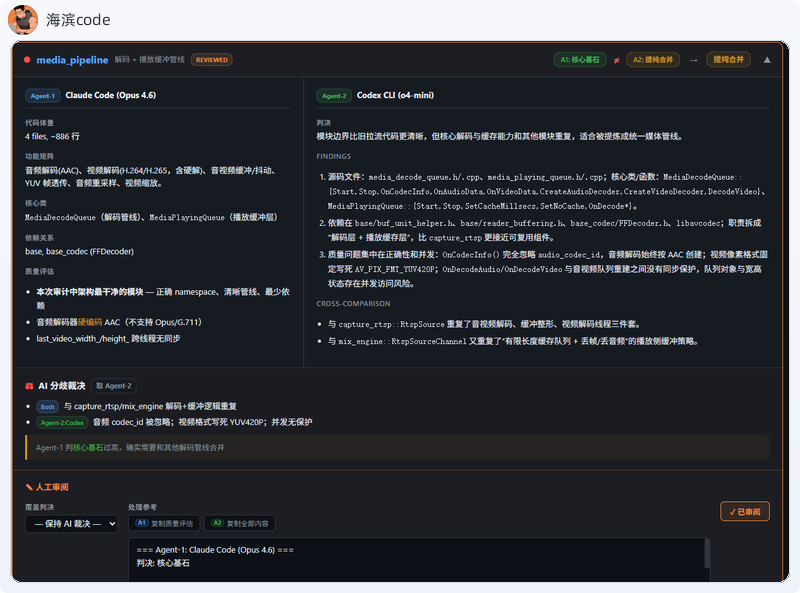Click the '判决: 核心基石' line in notes
The image size is (800, 593).
163,563
